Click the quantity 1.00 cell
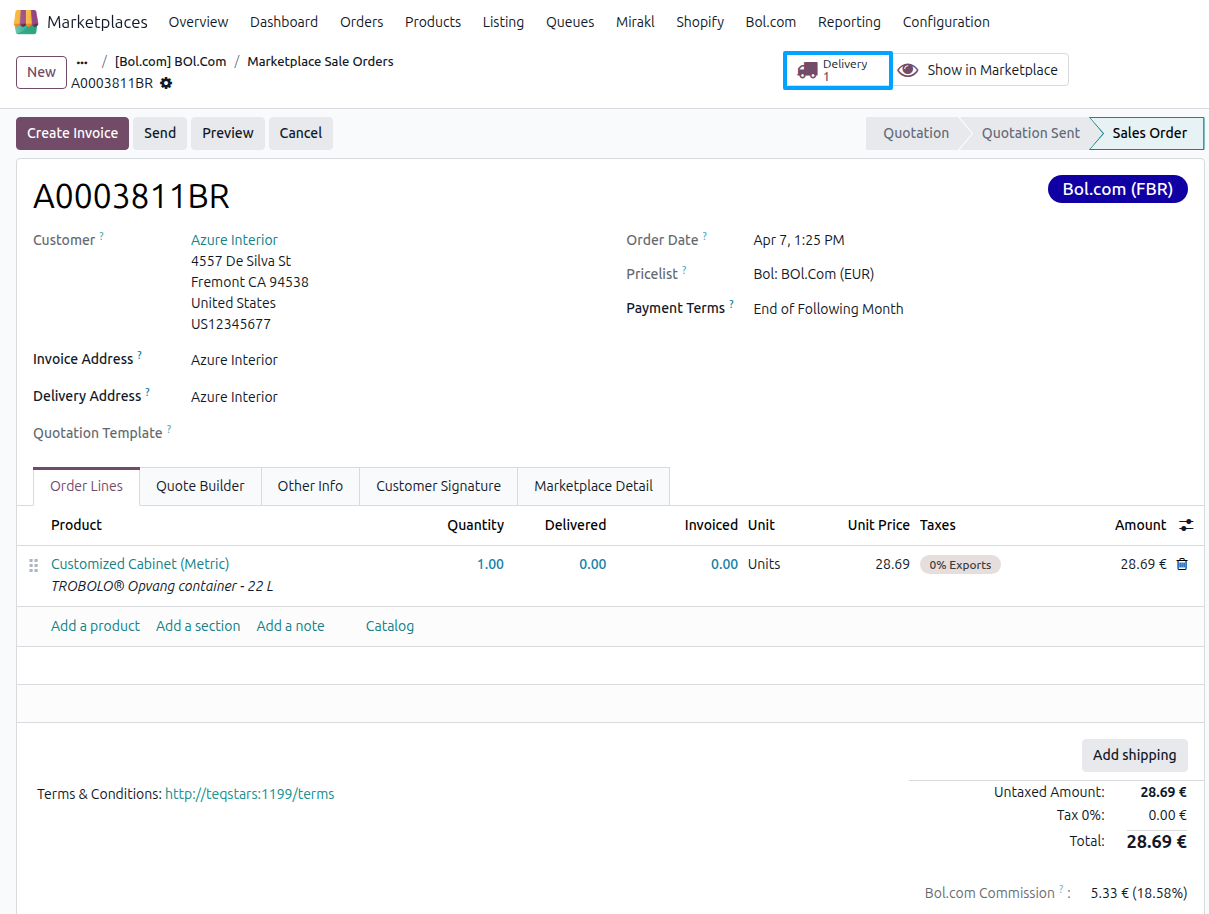The height and width of the screenshot is (914, 1209). coord(490,564)
